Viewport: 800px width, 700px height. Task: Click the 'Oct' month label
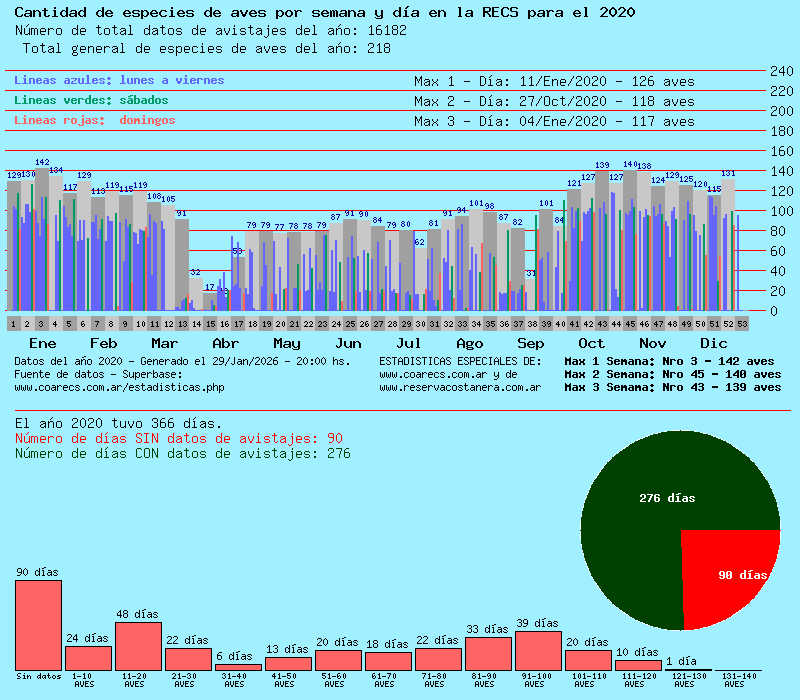[x=591, y=343]
